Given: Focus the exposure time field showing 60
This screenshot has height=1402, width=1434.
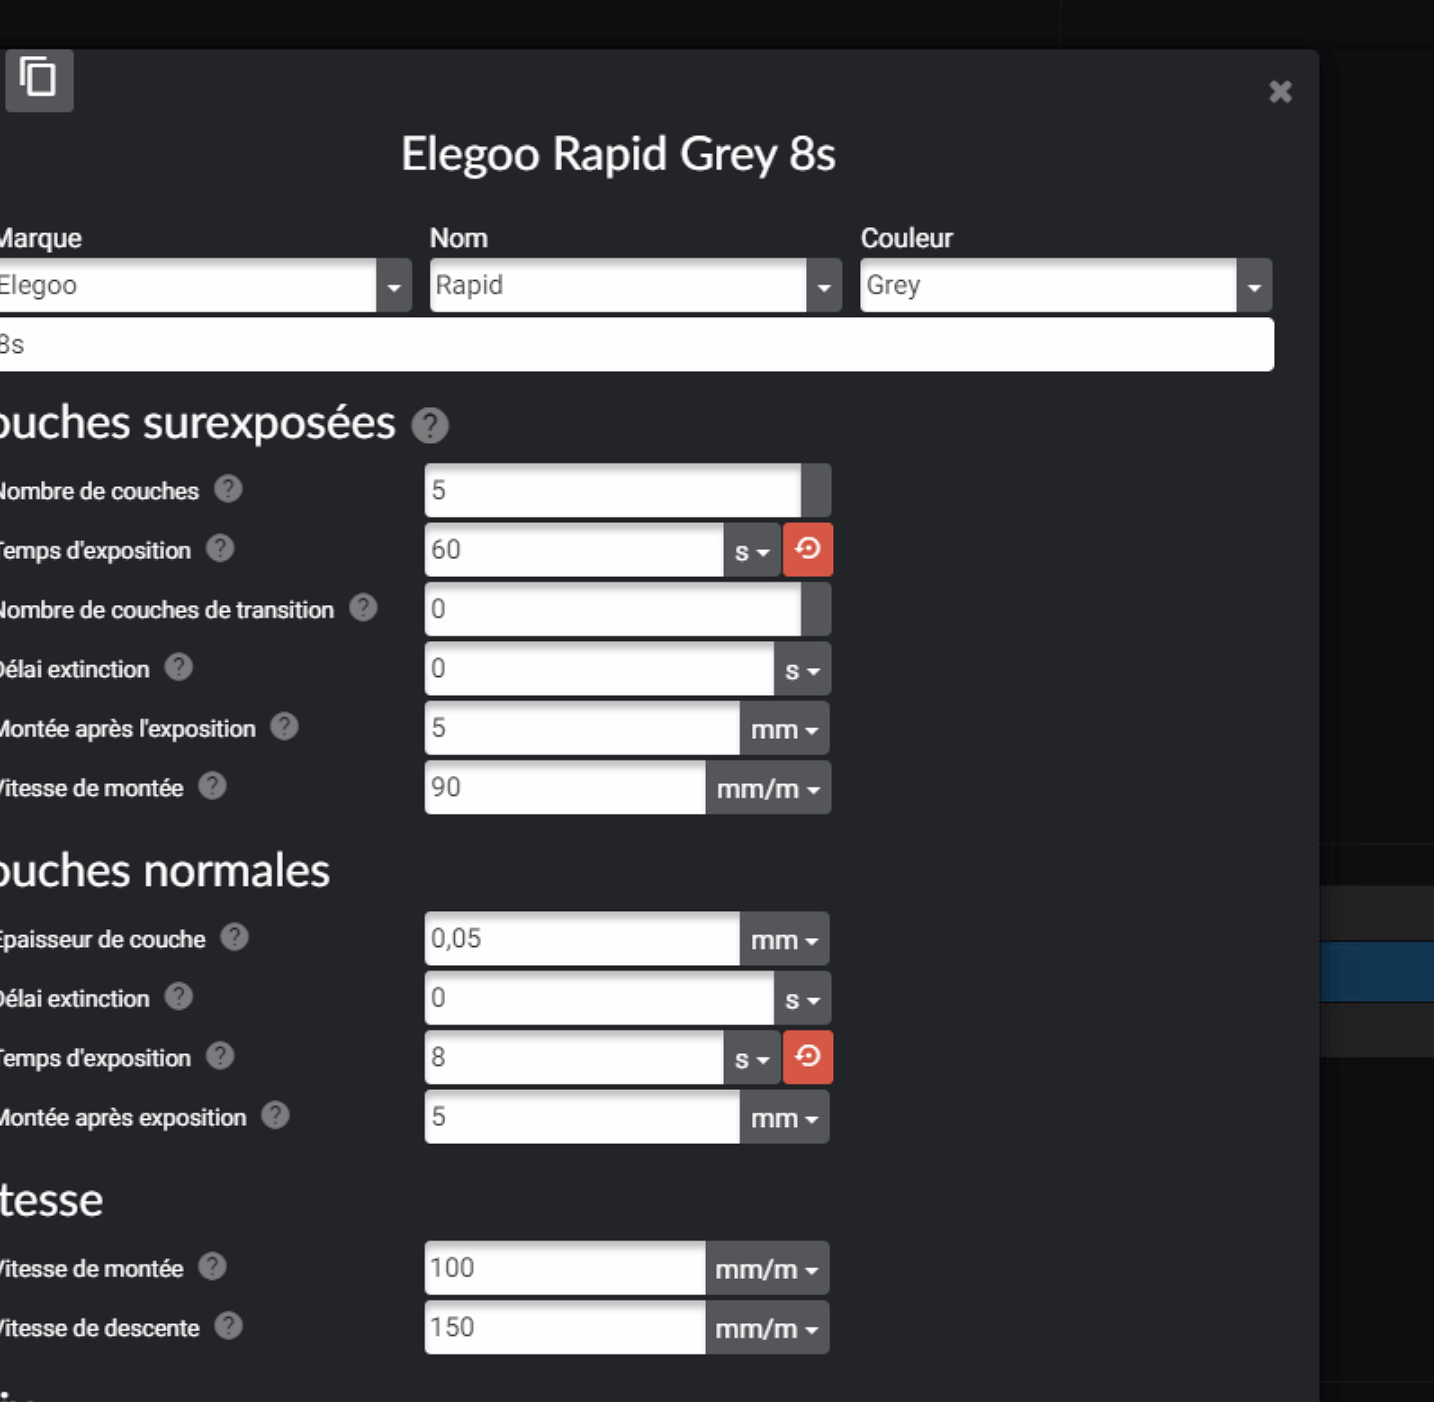Looking at the screenshot, I should click(x=574, y=550).
